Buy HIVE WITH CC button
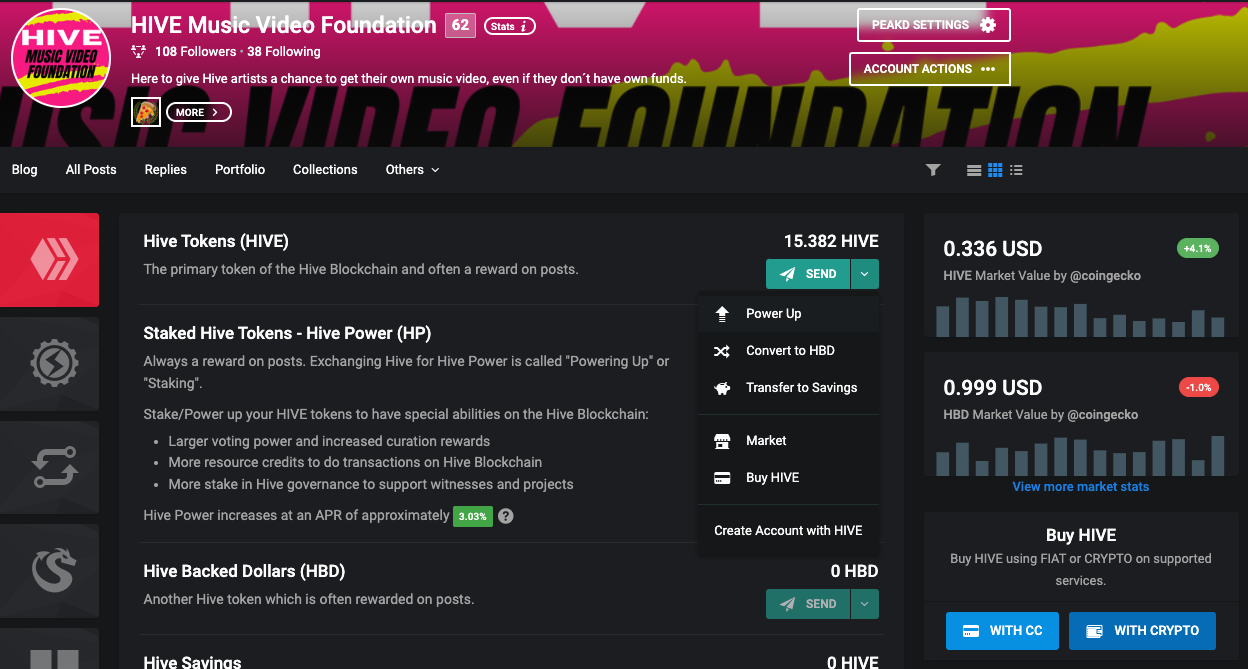The width and height of the screenshot is (1248, 669). pyautogui.click(x=1002, y=631)
